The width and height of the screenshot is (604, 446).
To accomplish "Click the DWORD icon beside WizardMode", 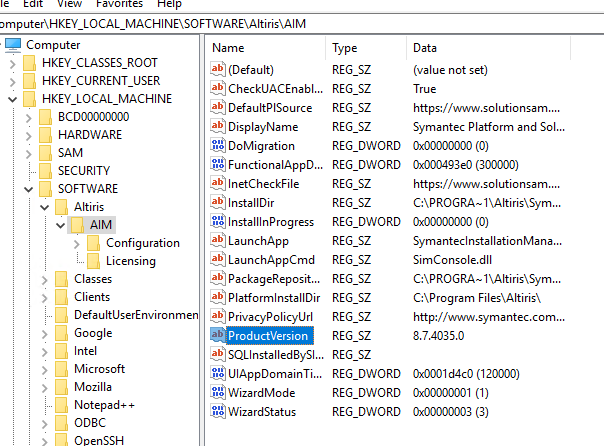I will pos(217,392).
